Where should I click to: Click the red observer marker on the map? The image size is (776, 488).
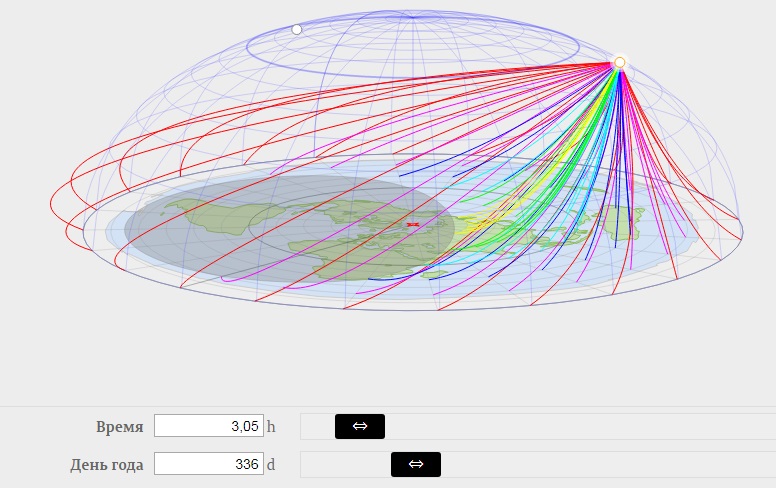[x=413, y=225]
